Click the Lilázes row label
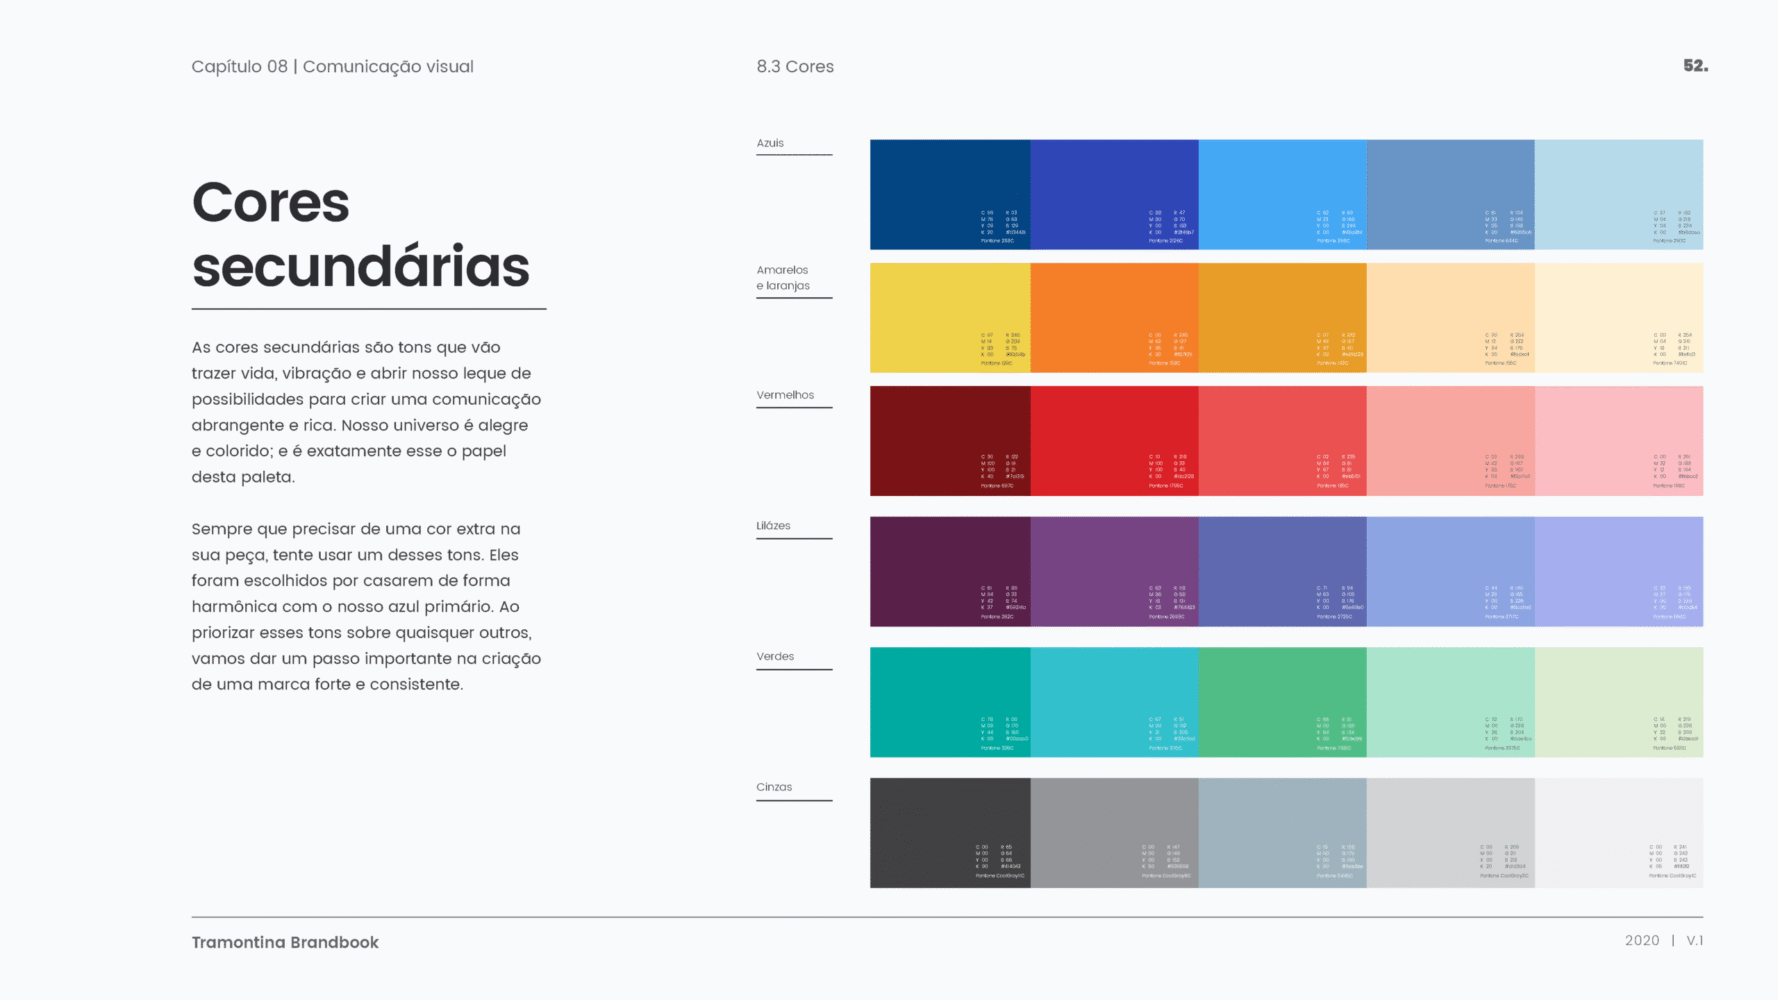The height and width of the screenshot is (1000, 1778). pyautogui.click(x=773, y=526)
